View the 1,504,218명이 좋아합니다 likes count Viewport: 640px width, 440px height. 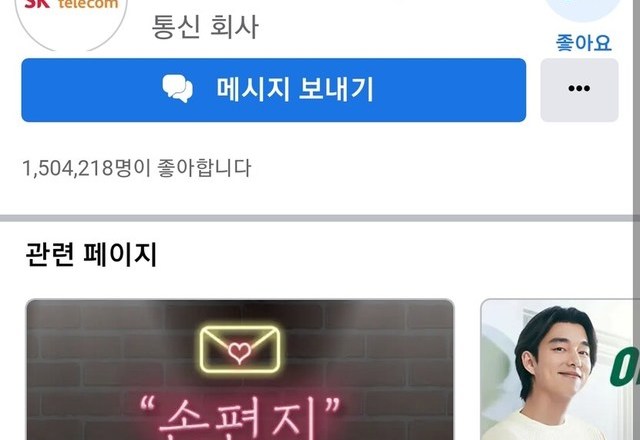[137, 168]
